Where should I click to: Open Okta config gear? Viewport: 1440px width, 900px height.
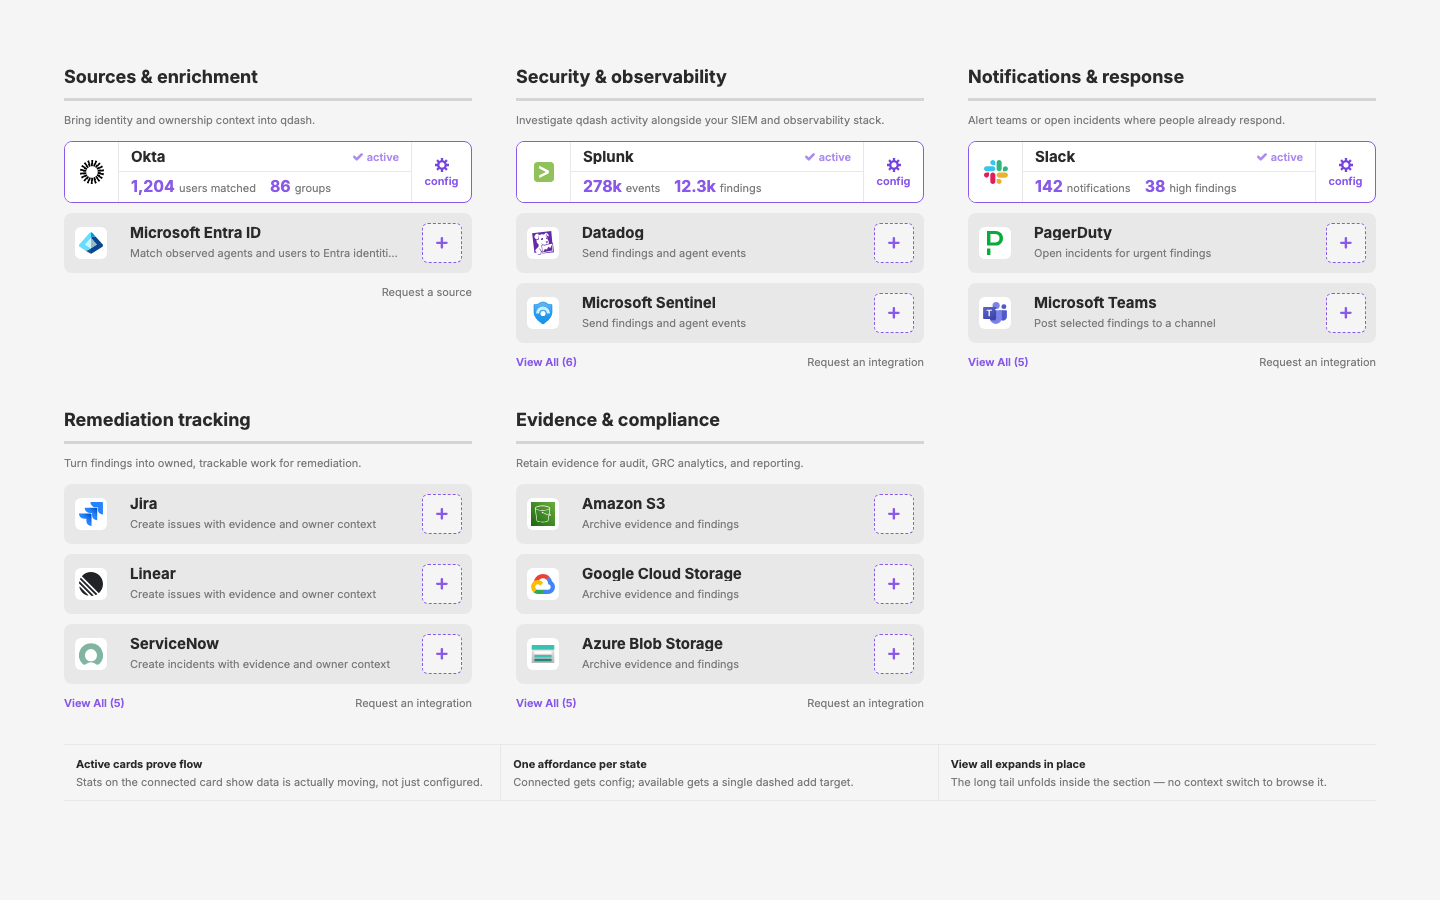[441, 172]
